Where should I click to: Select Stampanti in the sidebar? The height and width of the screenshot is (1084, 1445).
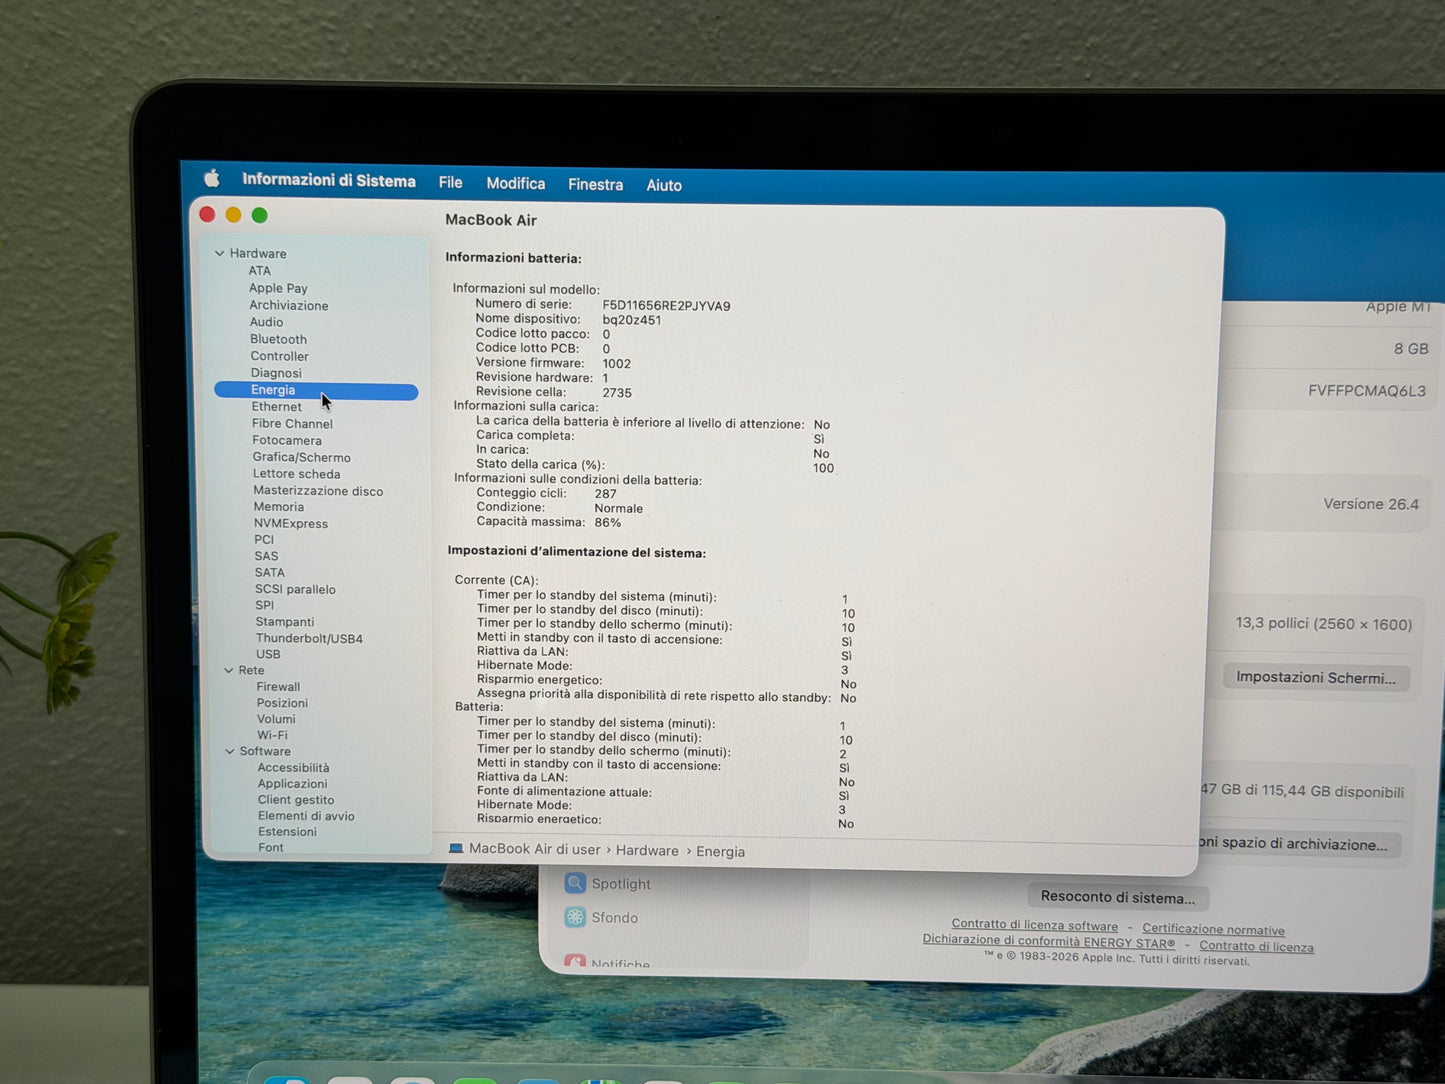[285, 622]
